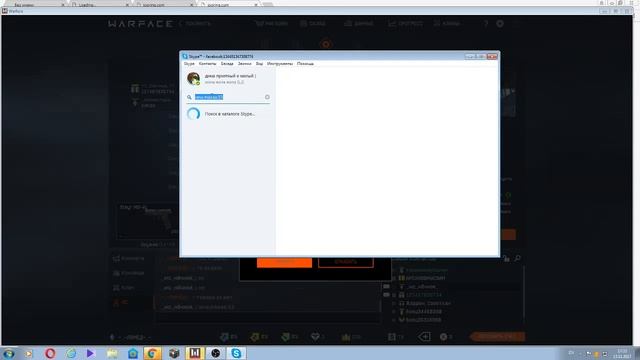The width and height of the screenshot is (640, 360).
Task: Open the OBS round icon in taskbar
Action: [216, 353]
